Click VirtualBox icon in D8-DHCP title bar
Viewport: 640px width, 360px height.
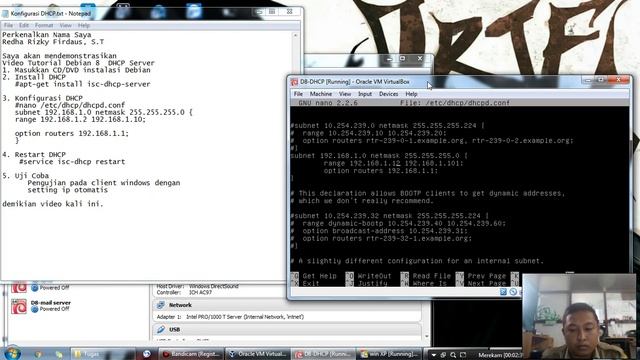[x=294, y=82]
